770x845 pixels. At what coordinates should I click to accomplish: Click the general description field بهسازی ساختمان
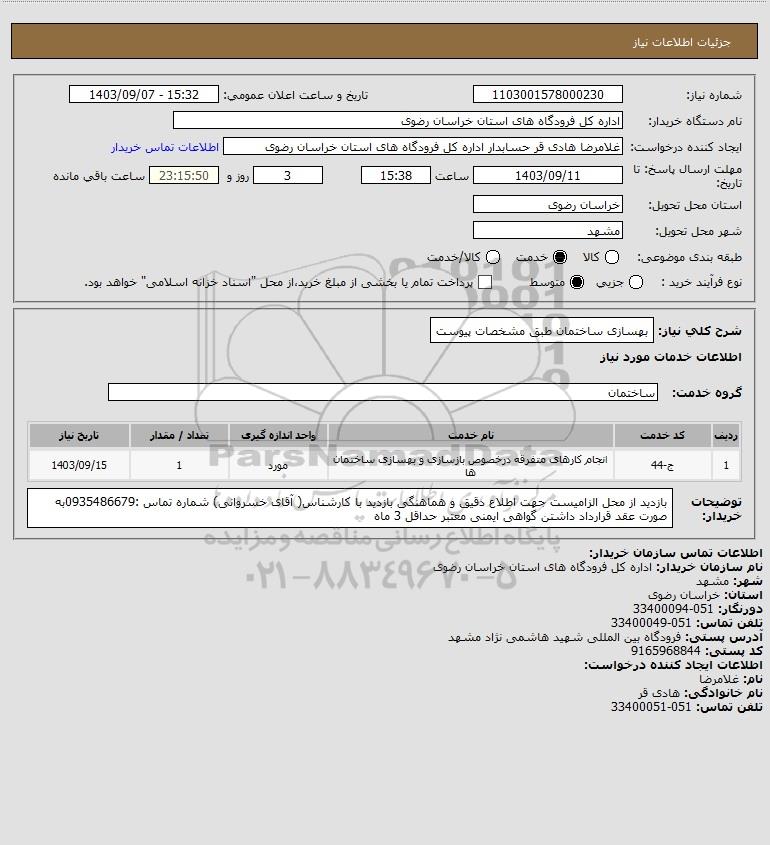tap(542, 331)
